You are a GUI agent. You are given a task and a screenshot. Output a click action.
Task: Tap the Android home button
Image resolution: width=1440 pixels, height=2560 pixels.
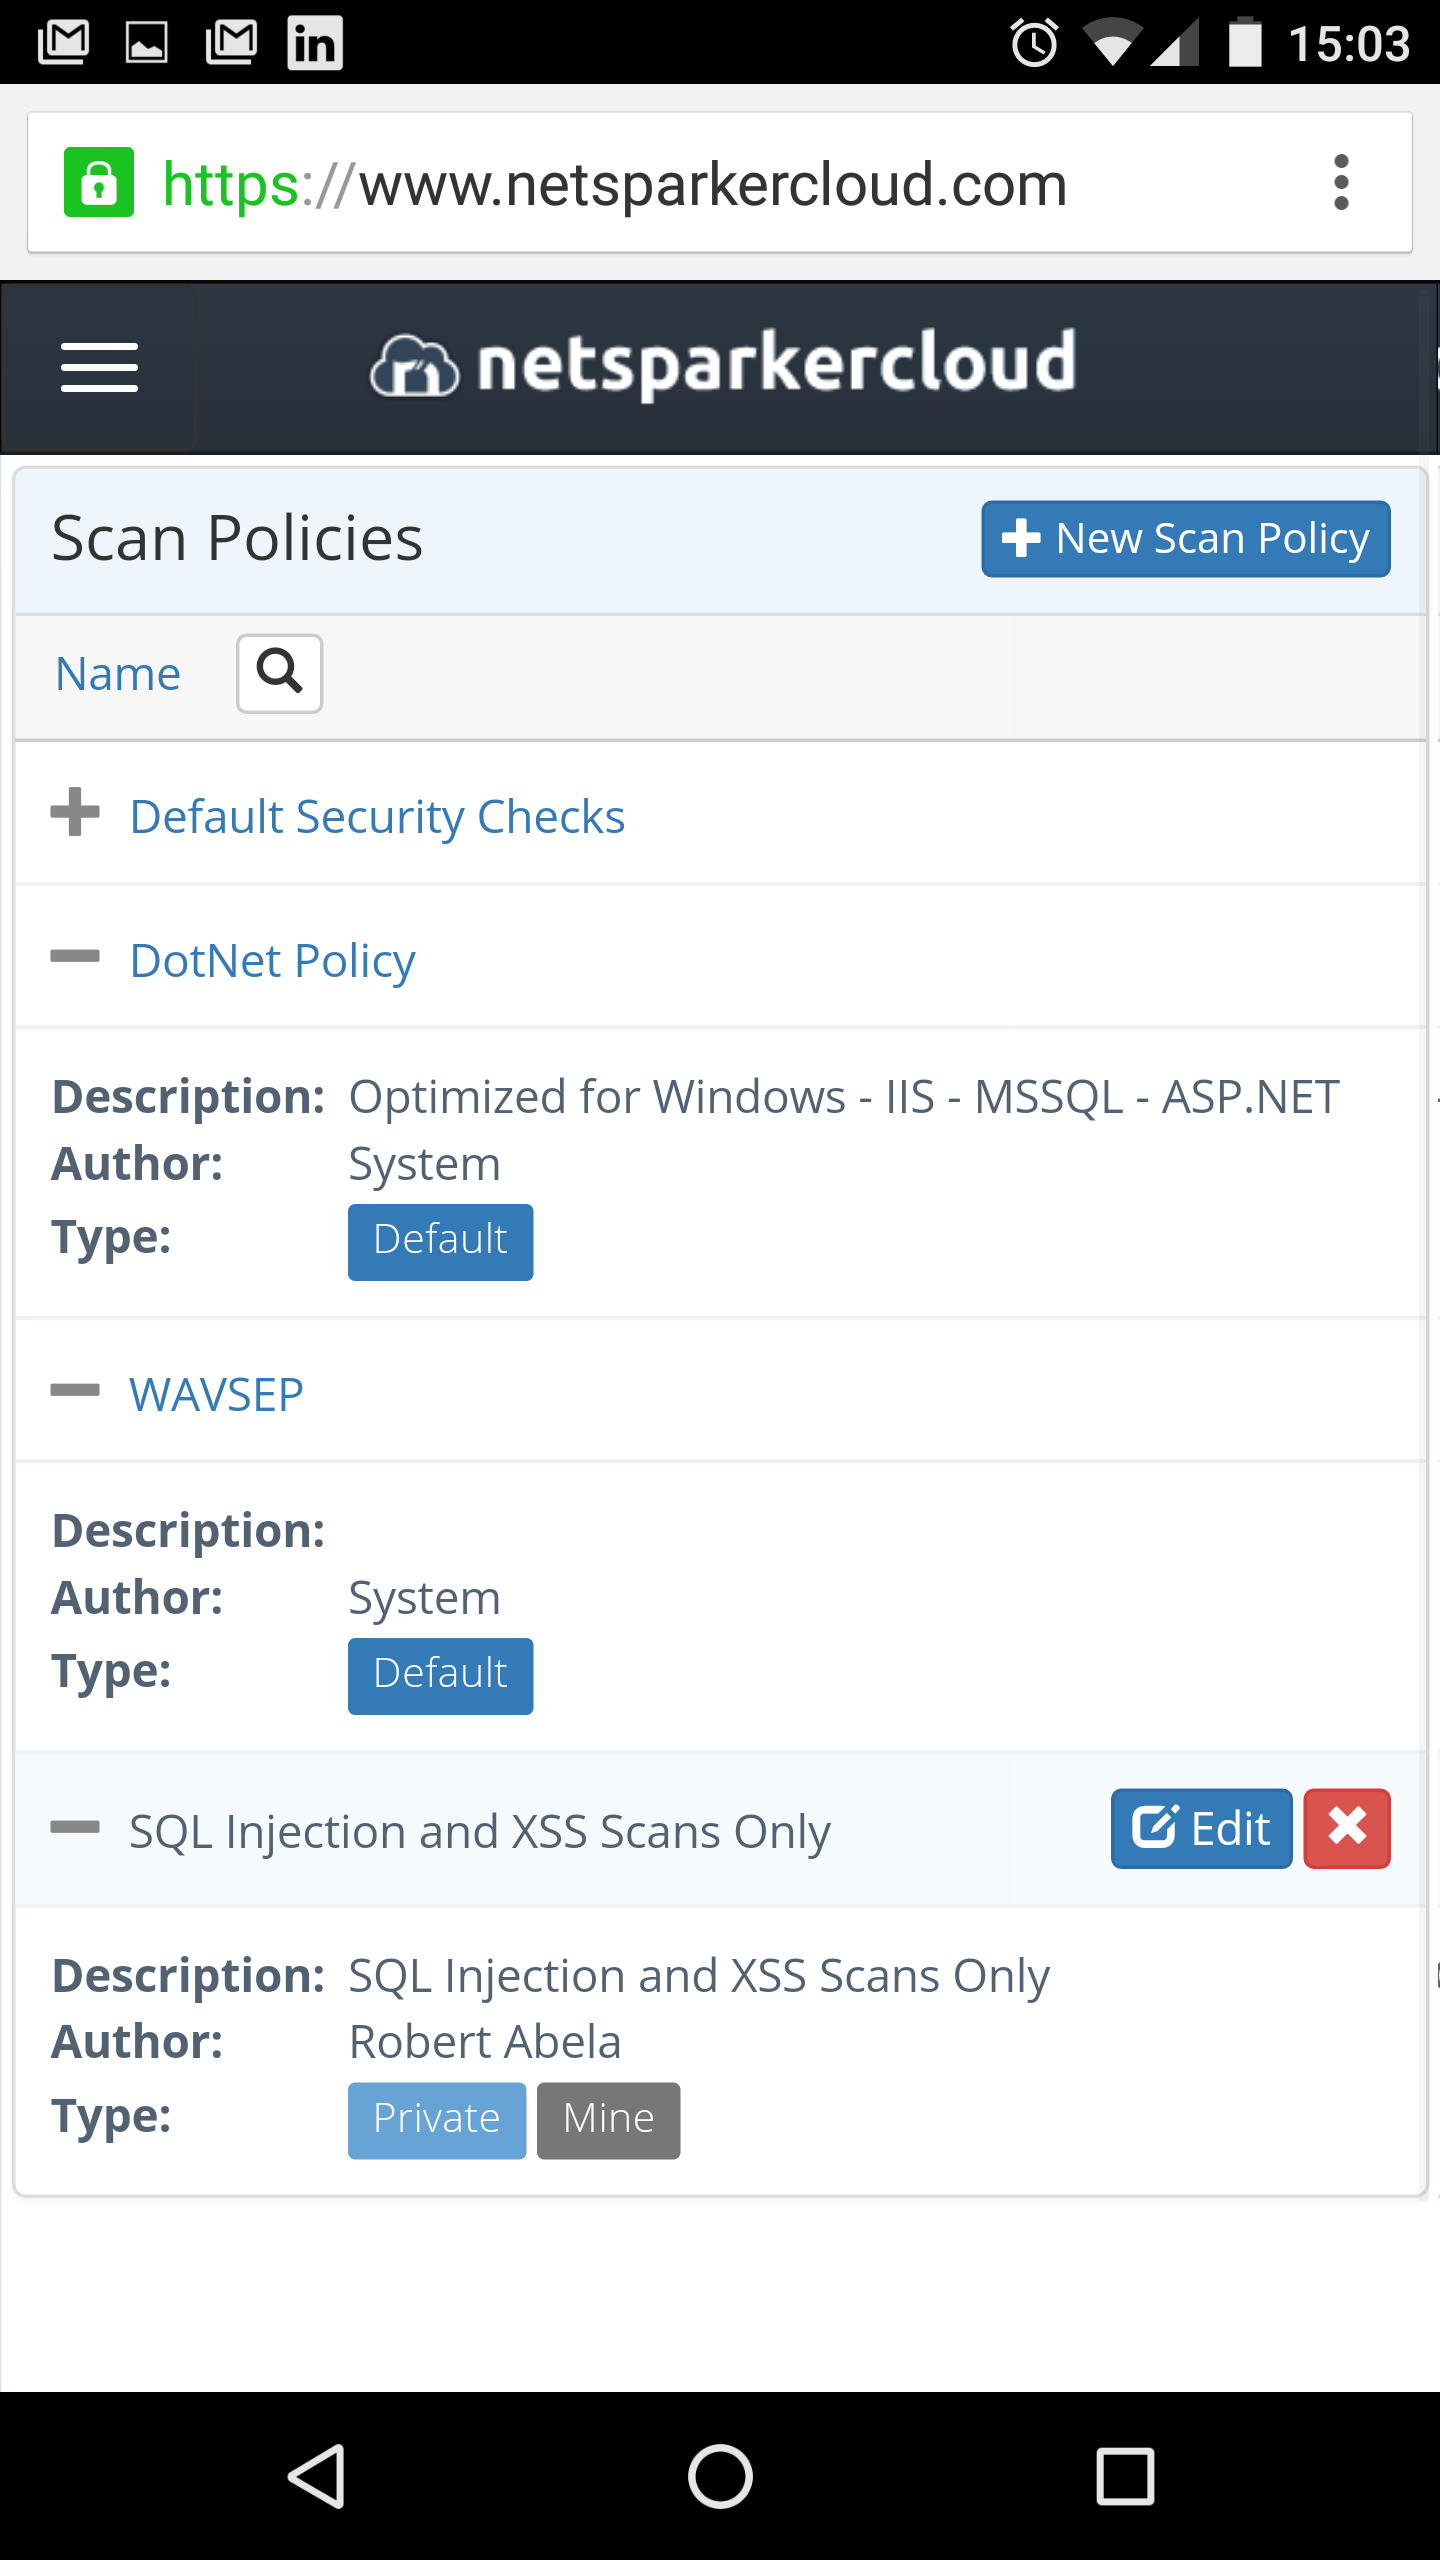tap(720, 2476)
